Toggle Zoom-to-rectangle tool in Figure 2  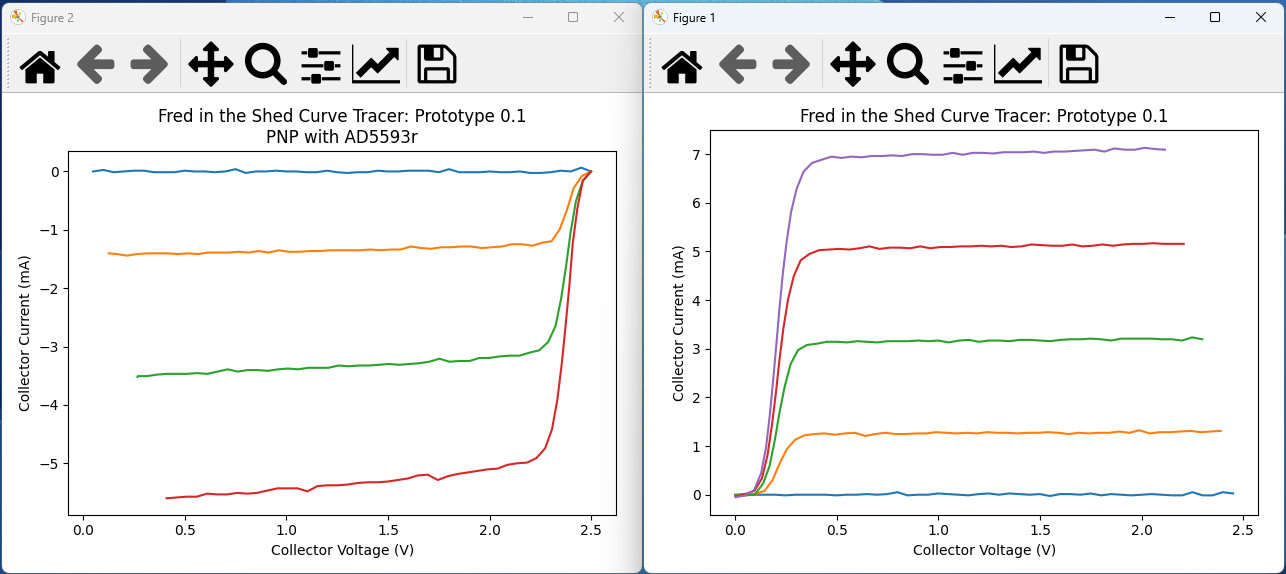[266, 64]
